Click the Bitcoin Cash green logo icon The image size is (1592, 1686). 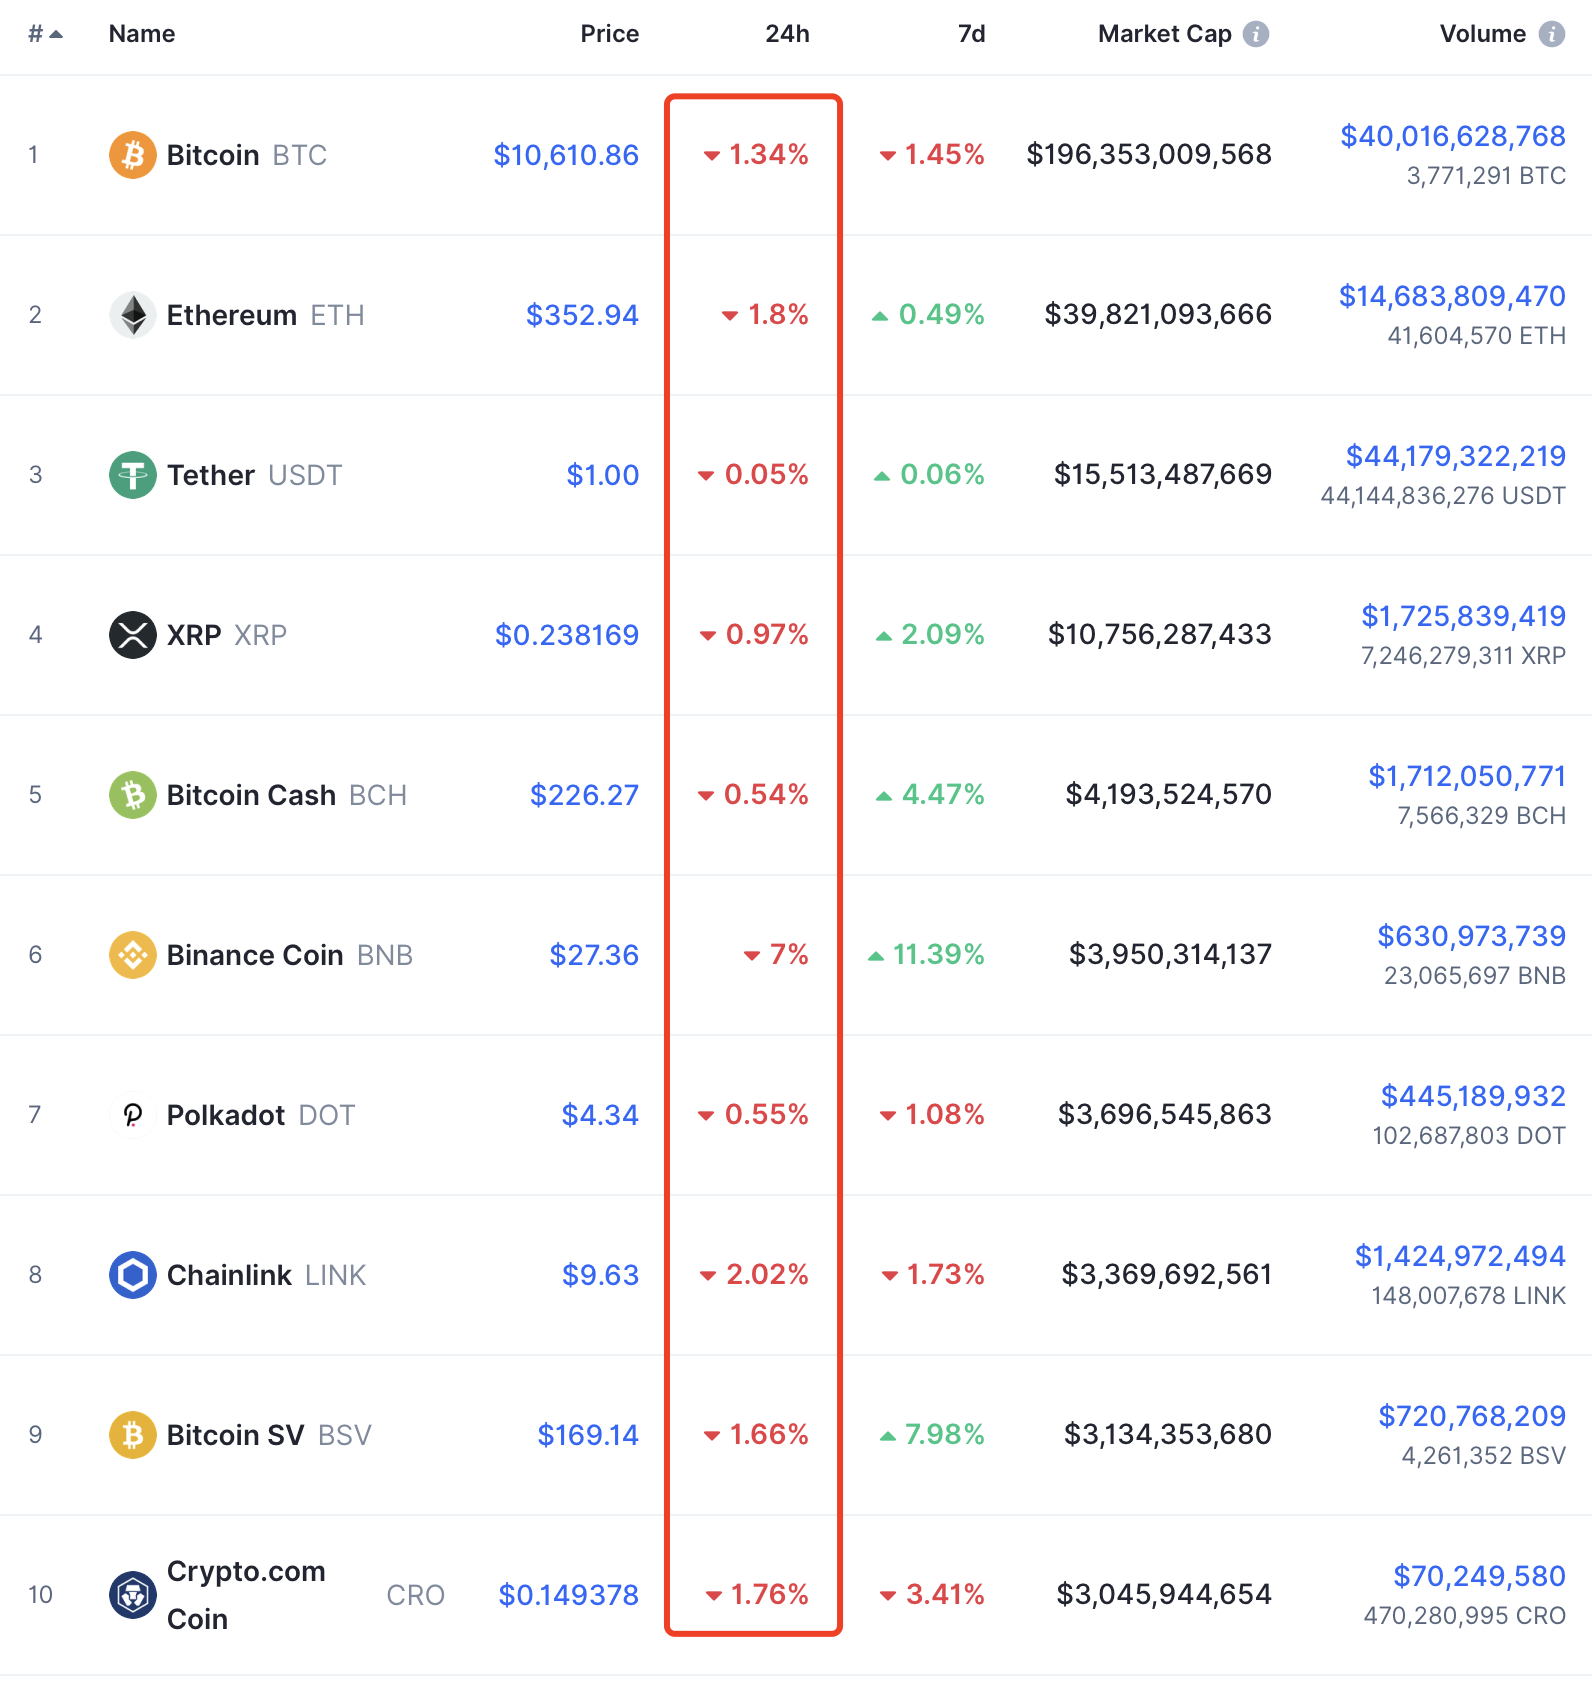coord(132,795)
